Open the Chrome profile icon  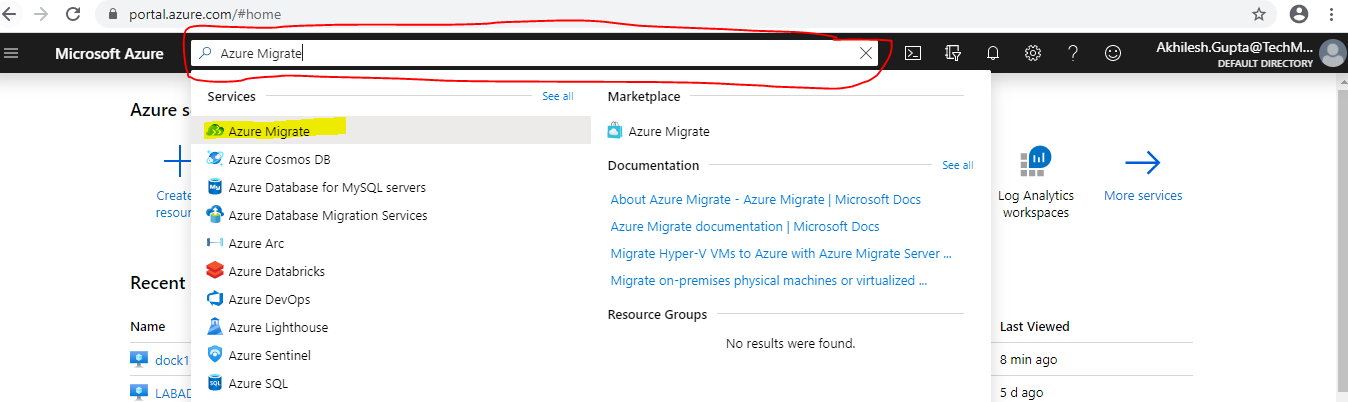pyautogui.click(x=1299, y=14)
